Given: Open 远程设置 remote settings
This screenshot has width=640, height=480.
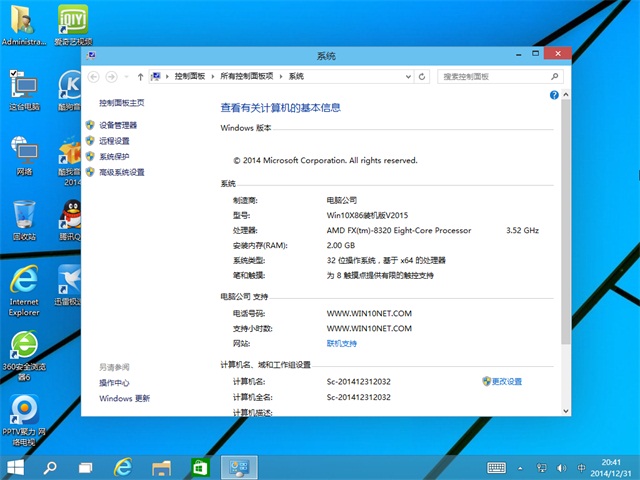Looking at the screenshot, I should tap(114, 141).
